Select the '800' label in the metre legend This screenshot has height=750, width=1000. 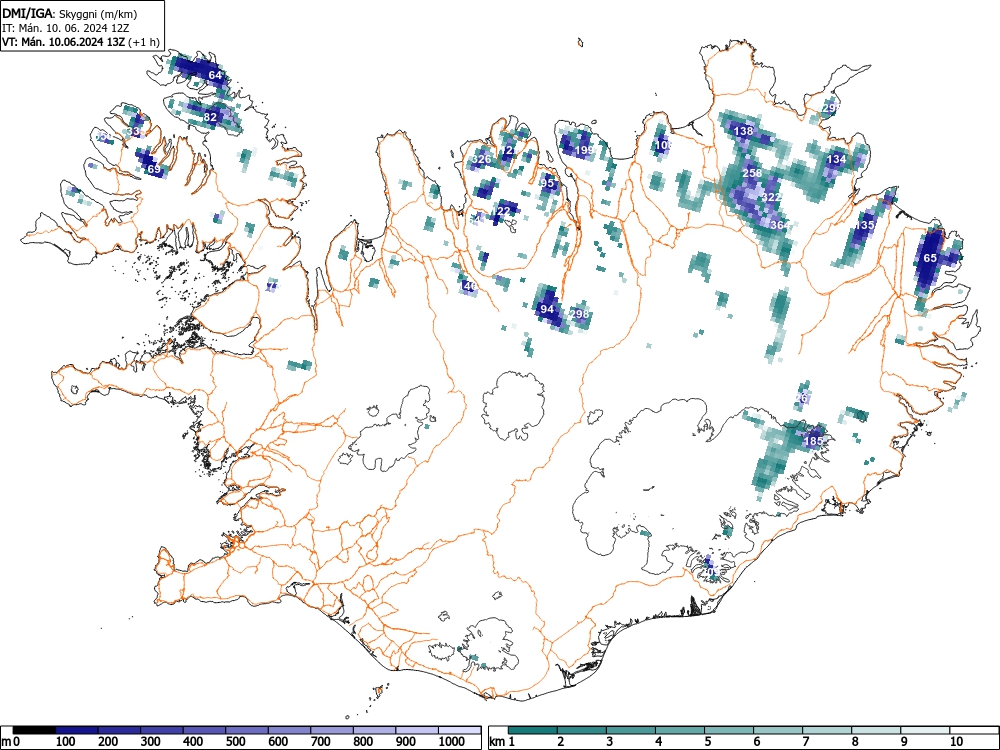(x=363, y=742)
